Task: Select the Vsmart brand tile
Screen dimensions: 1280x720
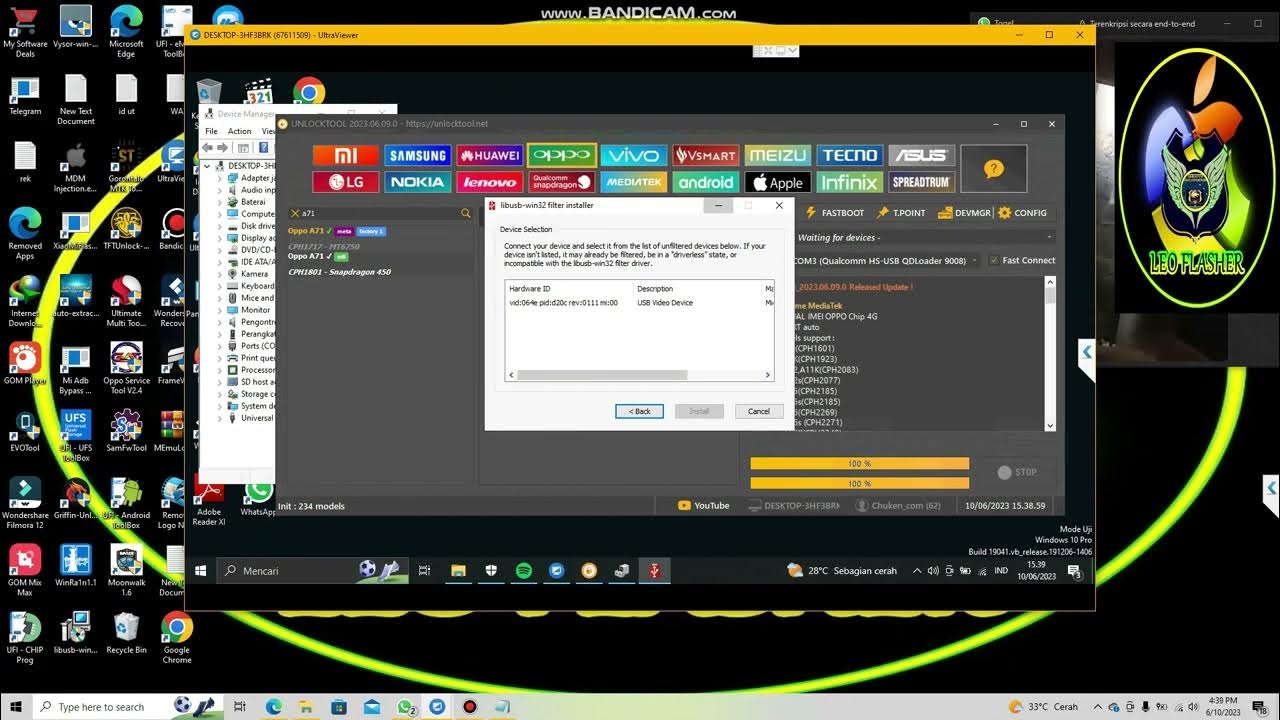Action: click(x=706, y=155)
